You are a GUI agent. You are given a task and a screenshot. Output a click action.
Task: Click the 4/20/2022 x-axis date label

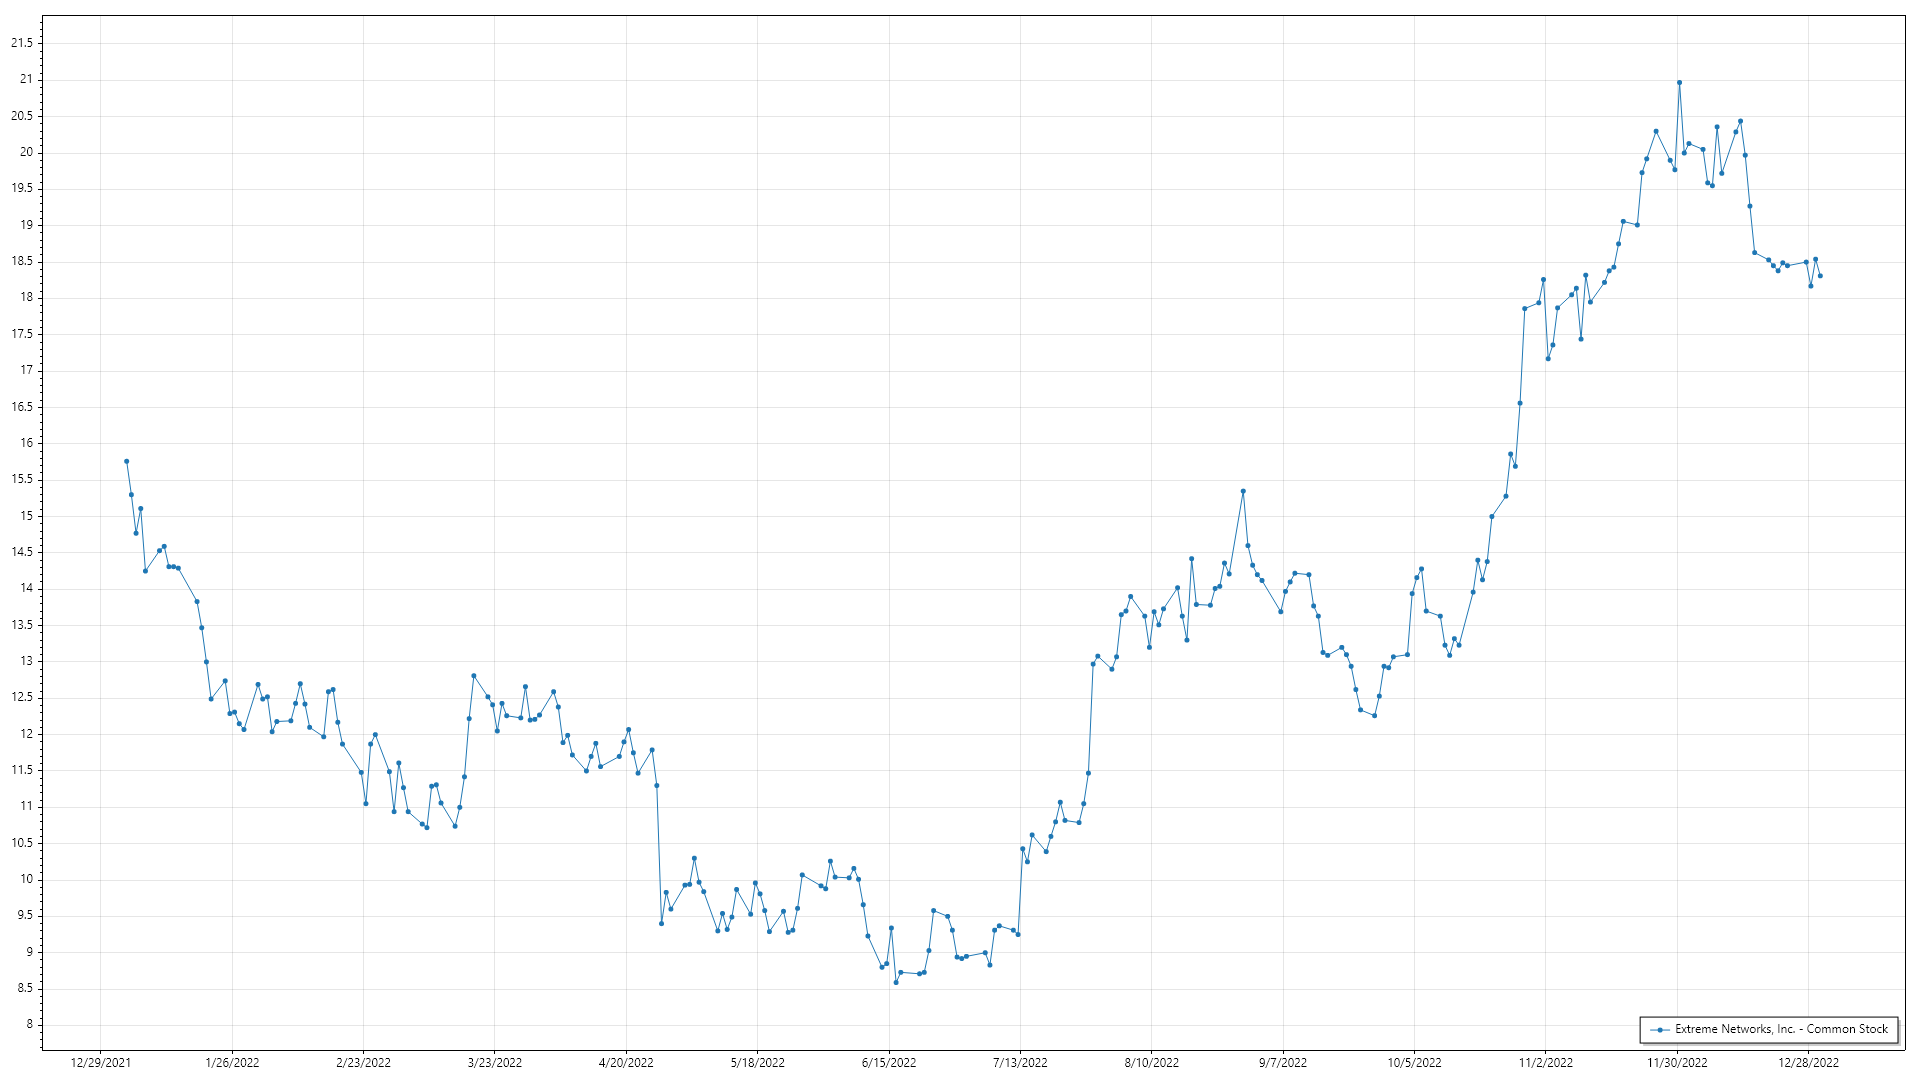click(x=626, y=1063)
